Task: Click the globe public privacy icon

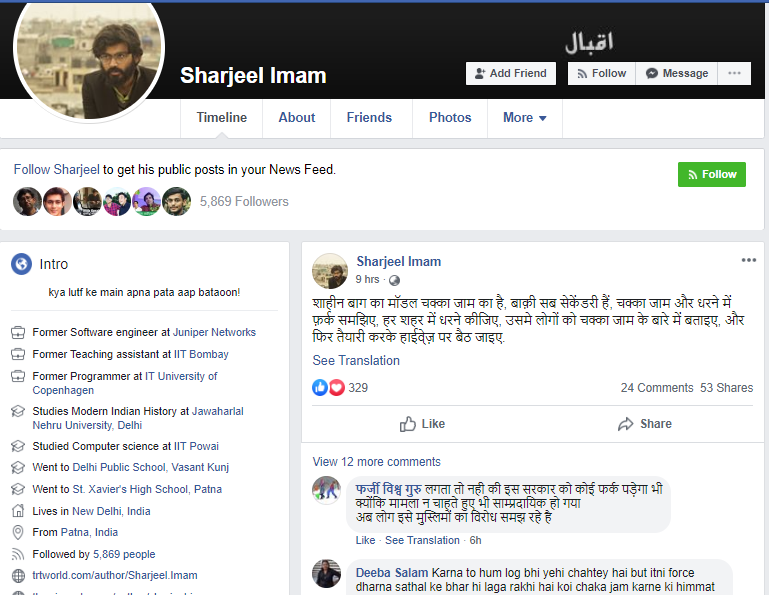Action: point(394,280)
